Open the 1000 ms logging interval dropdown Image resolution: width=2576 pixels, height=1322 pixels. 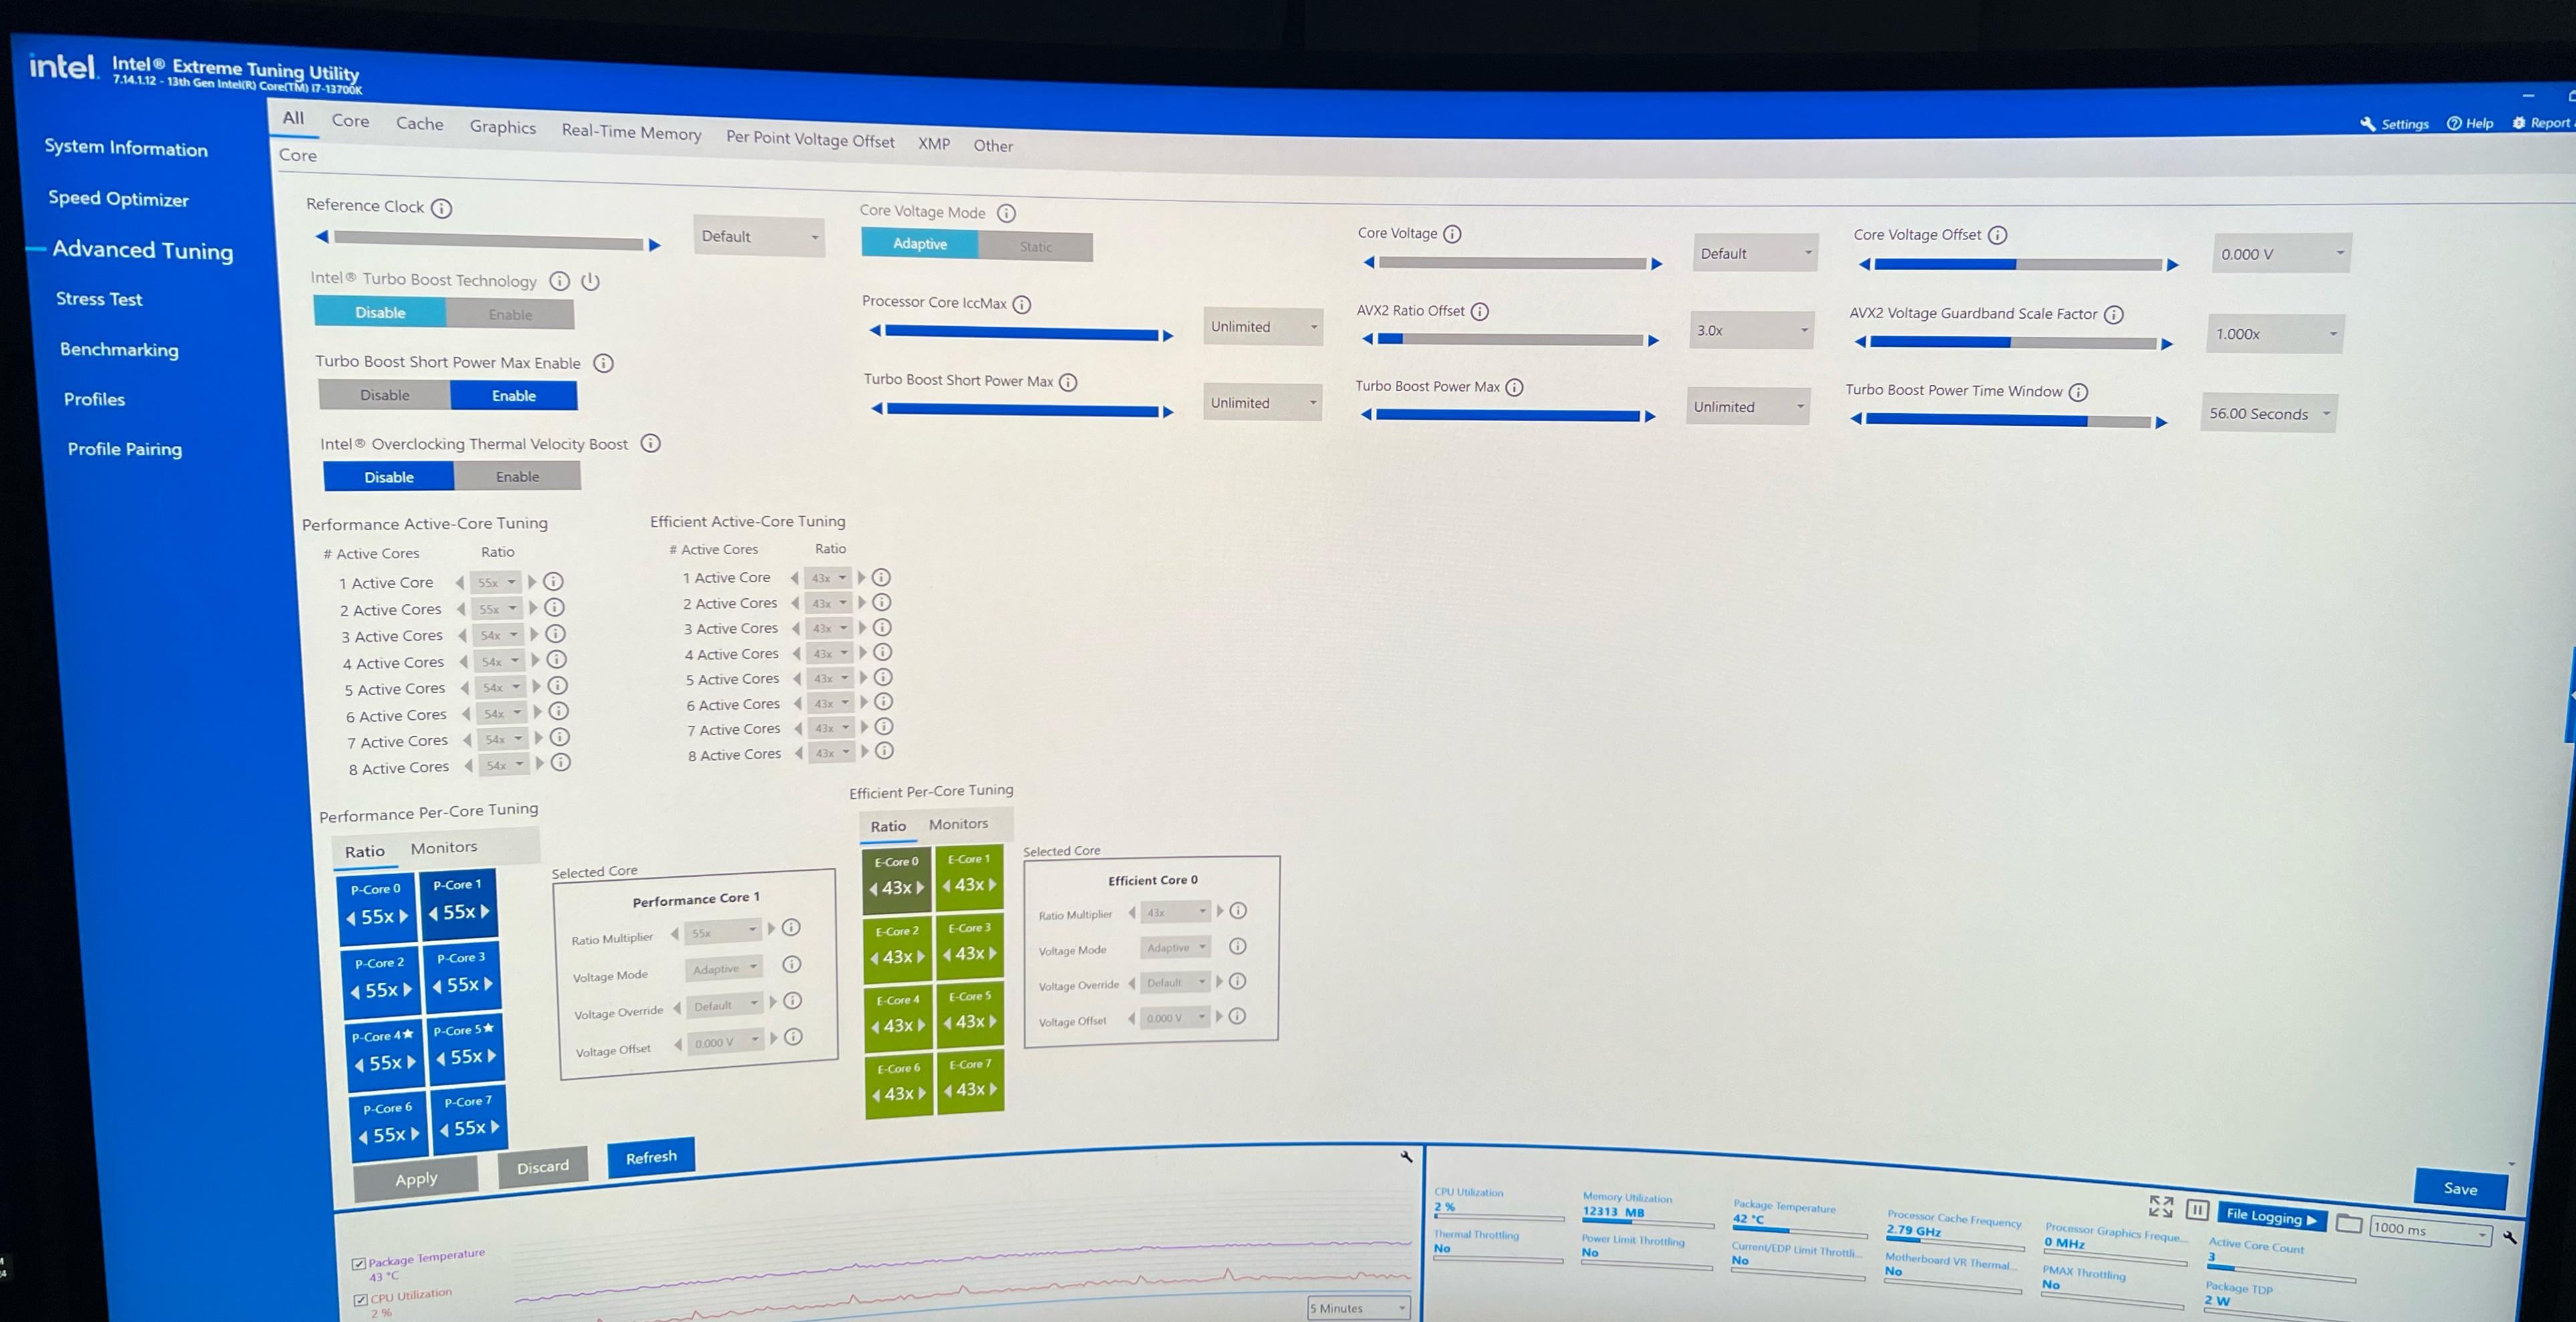click(2430, 1230)
